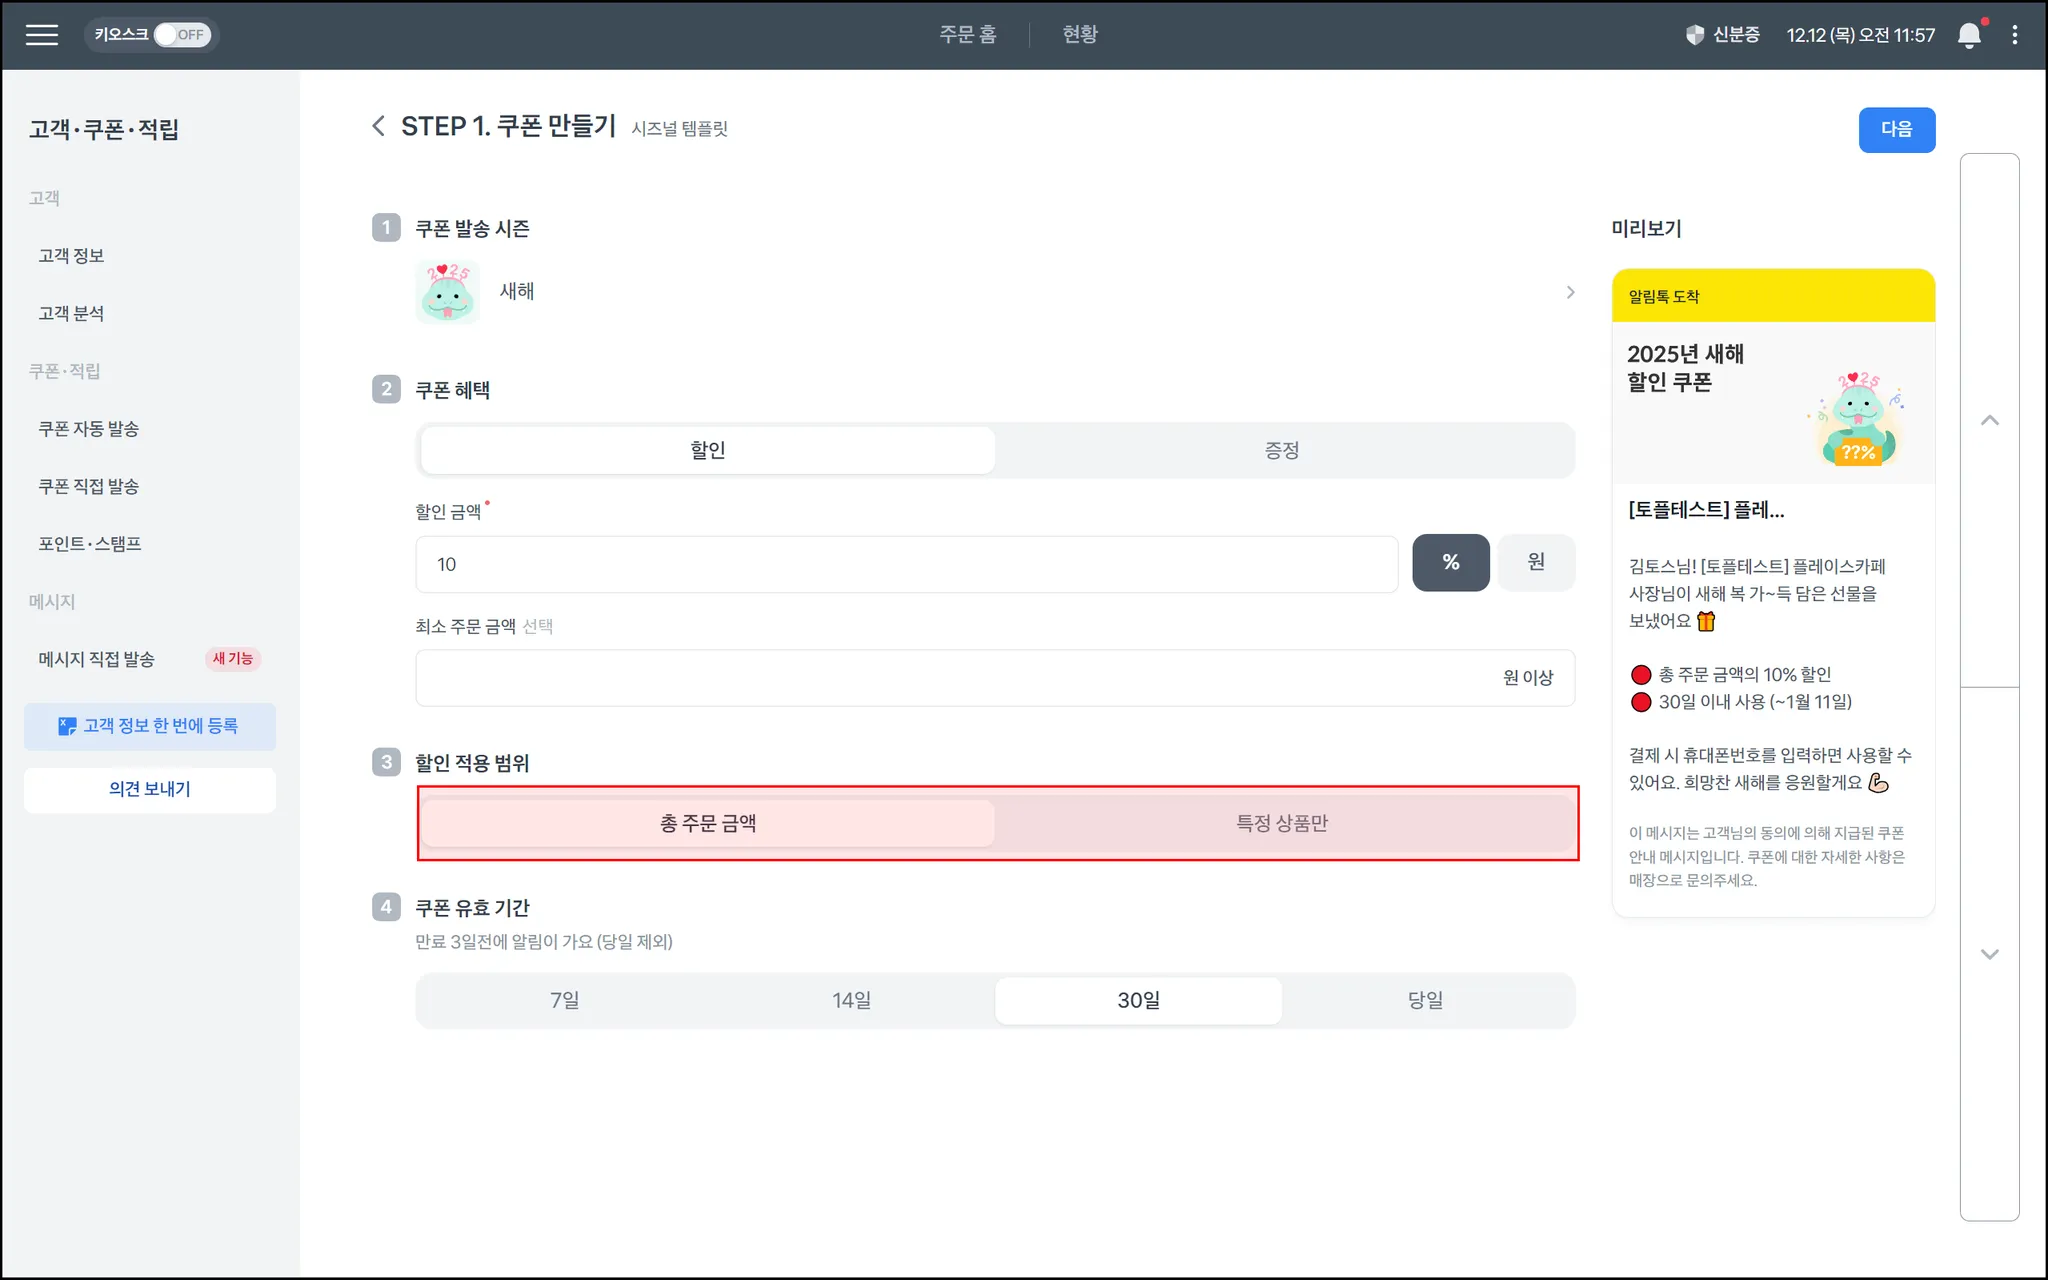Click the 새해 snake season thumbnail
The height and width of the screenshot is (1280, 2048).
(447, 291)
